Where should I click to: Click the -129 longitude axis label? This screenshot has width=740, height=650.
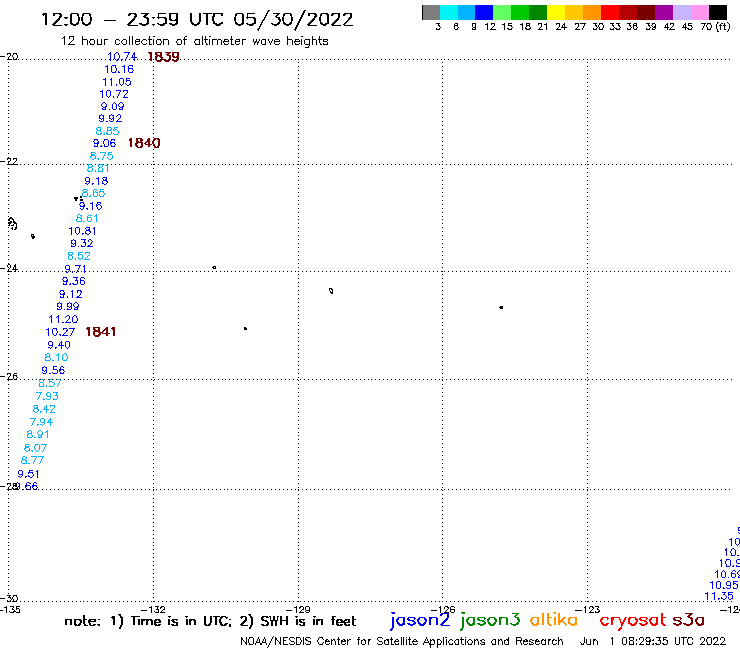coord(299,609)
